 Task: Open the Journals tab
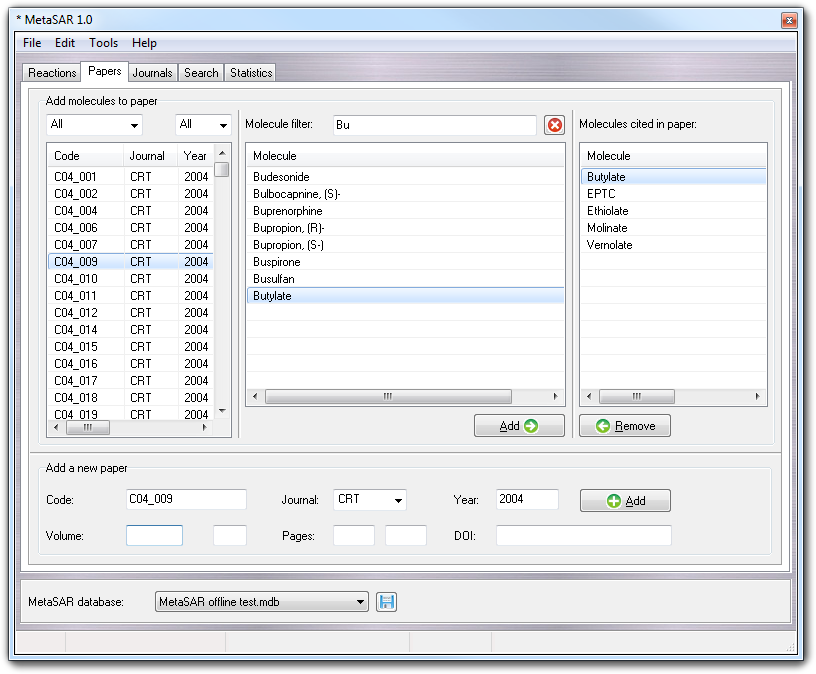click(153, 73)
